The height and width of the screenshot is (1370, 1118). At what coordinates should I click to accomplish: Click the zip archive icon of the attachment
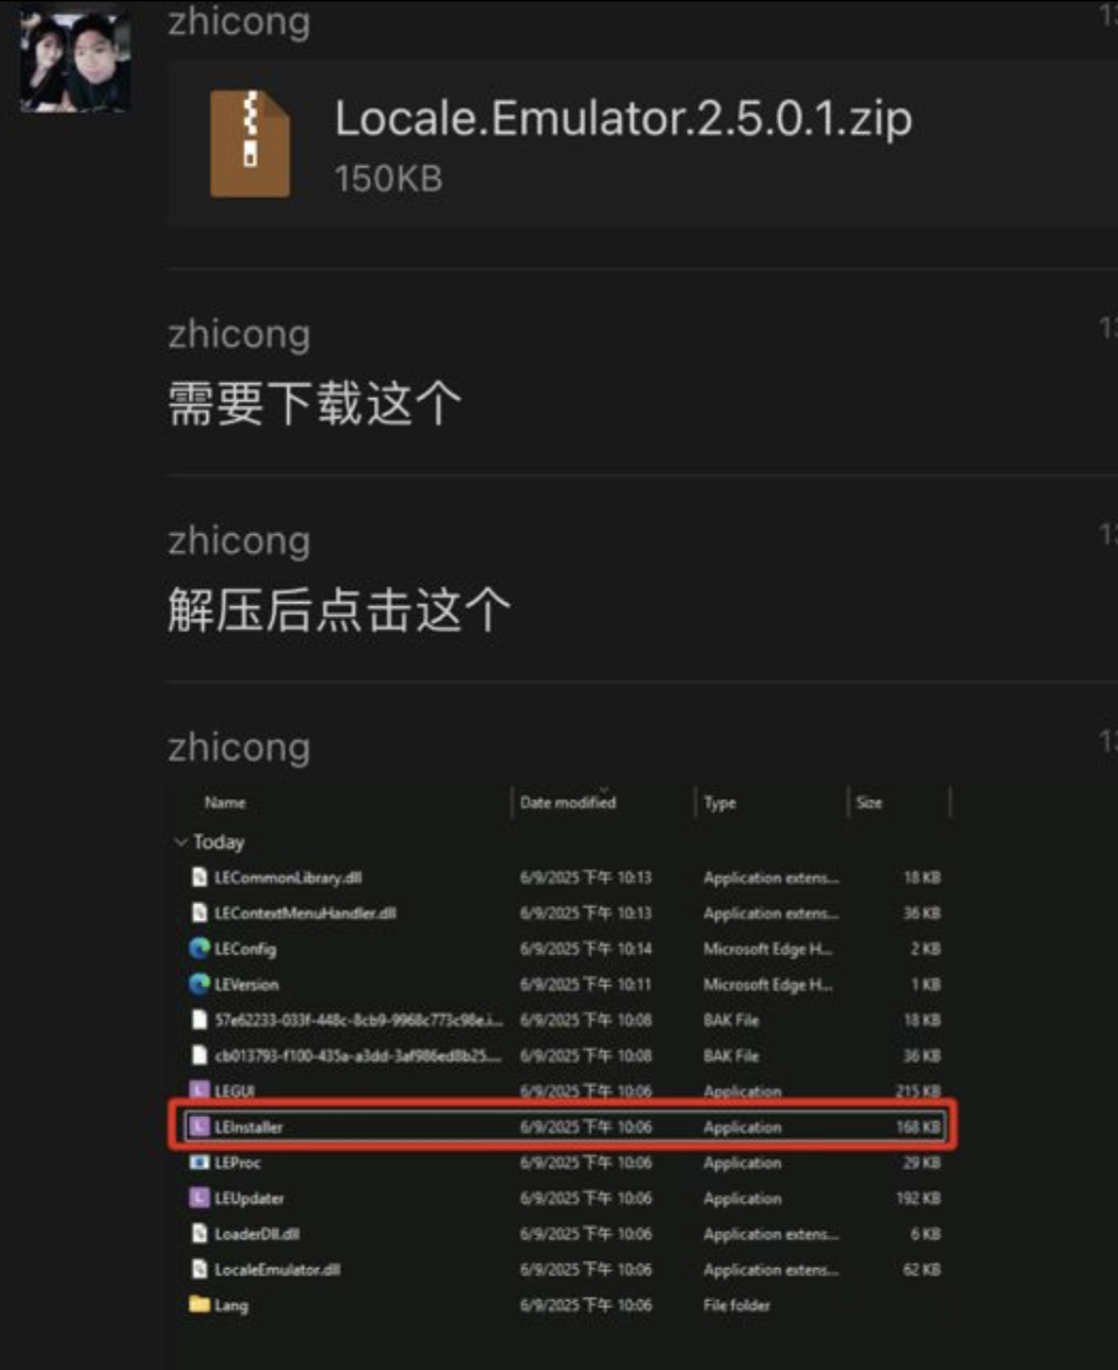[x=250, y=144]
